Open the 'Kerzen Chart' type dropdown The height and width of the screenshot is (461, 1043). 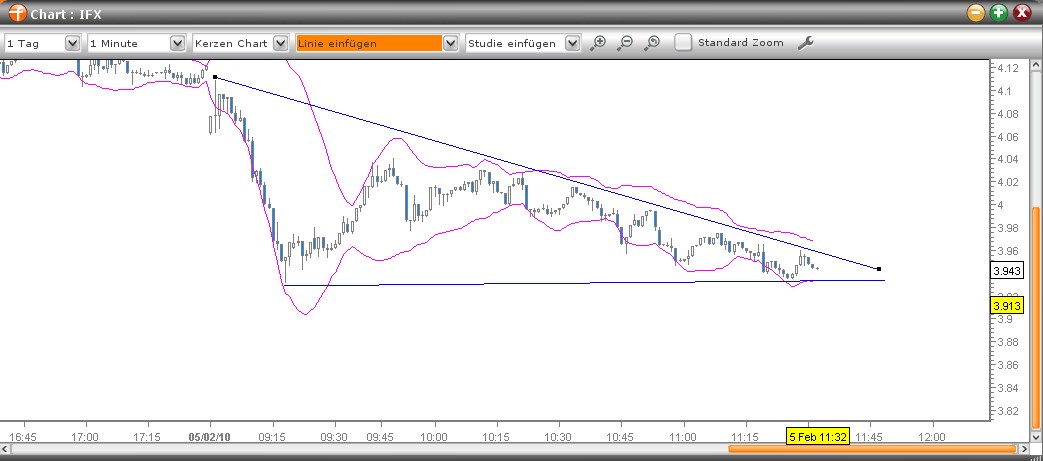[x=281, y=43]
